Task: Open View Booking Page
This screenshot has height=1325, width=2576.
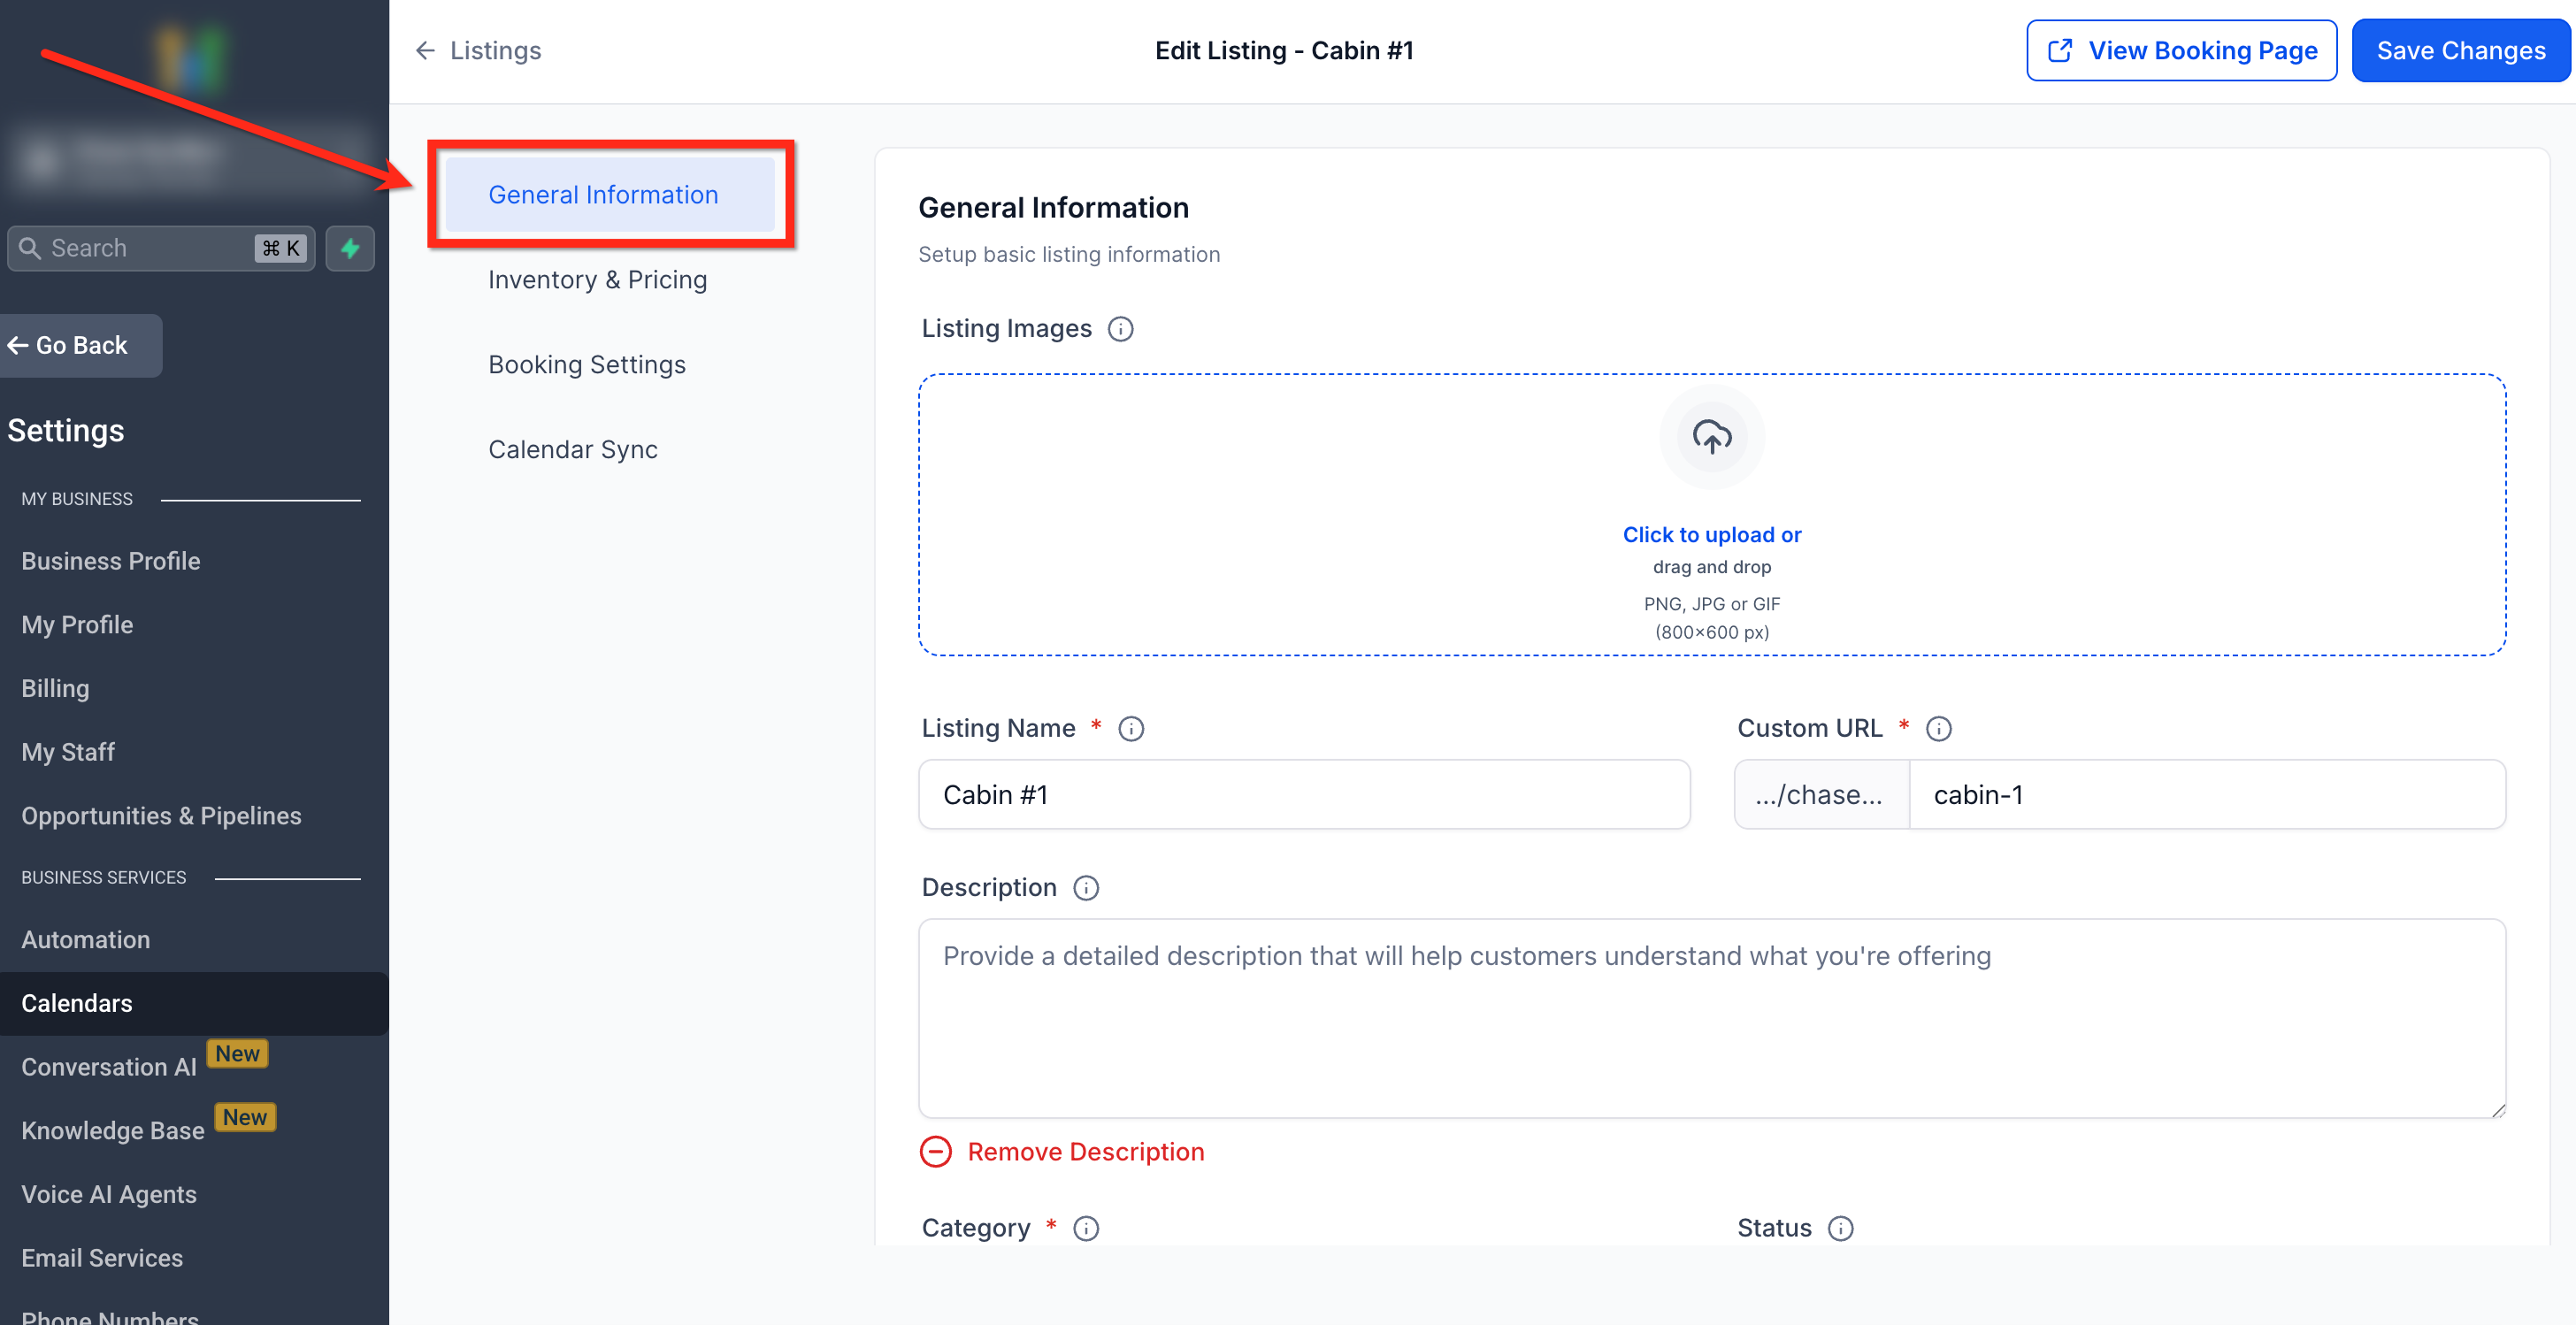Action: [x=2181, y=51]
